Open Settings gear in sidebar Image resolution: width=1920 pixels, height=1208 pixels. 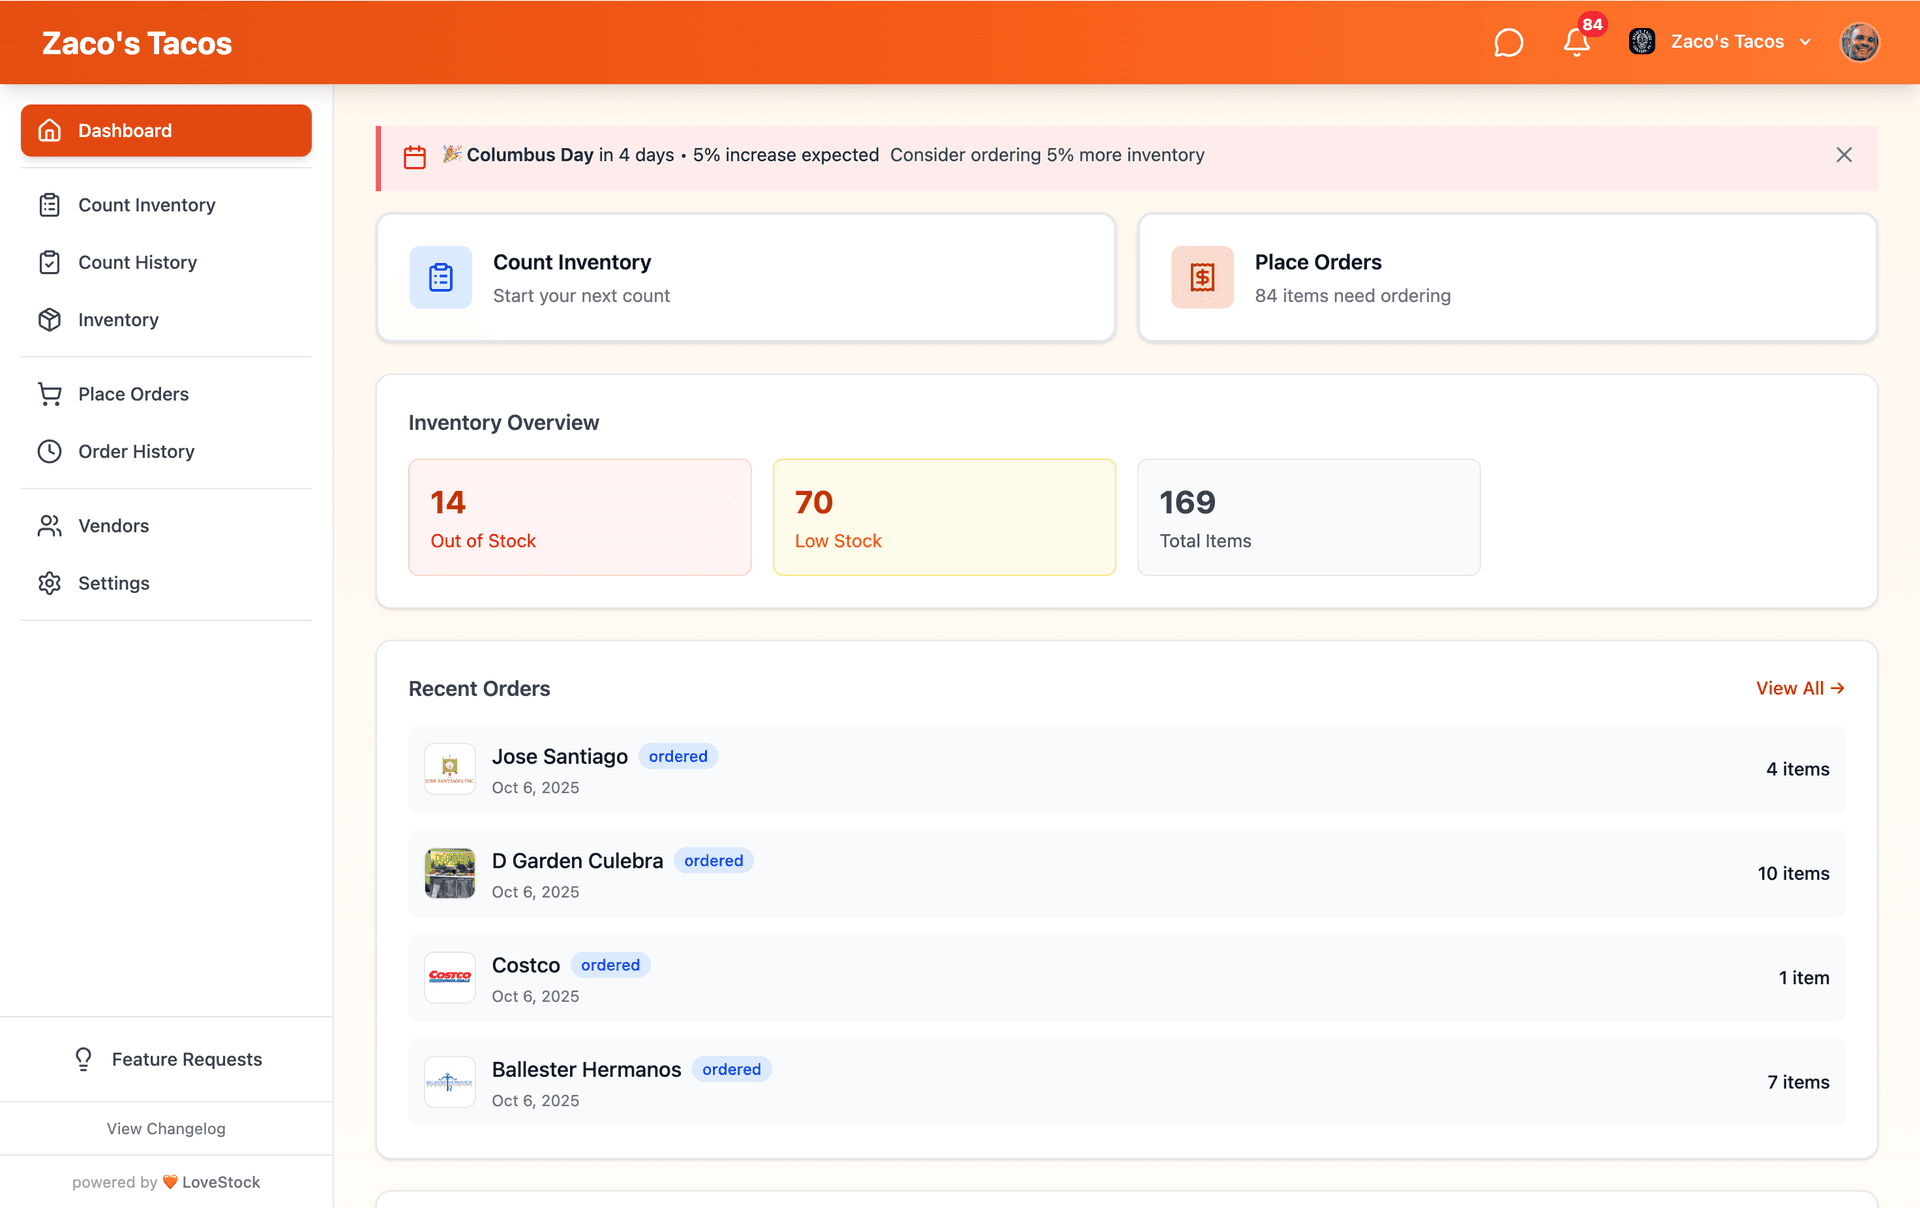(x=113, y=584)
